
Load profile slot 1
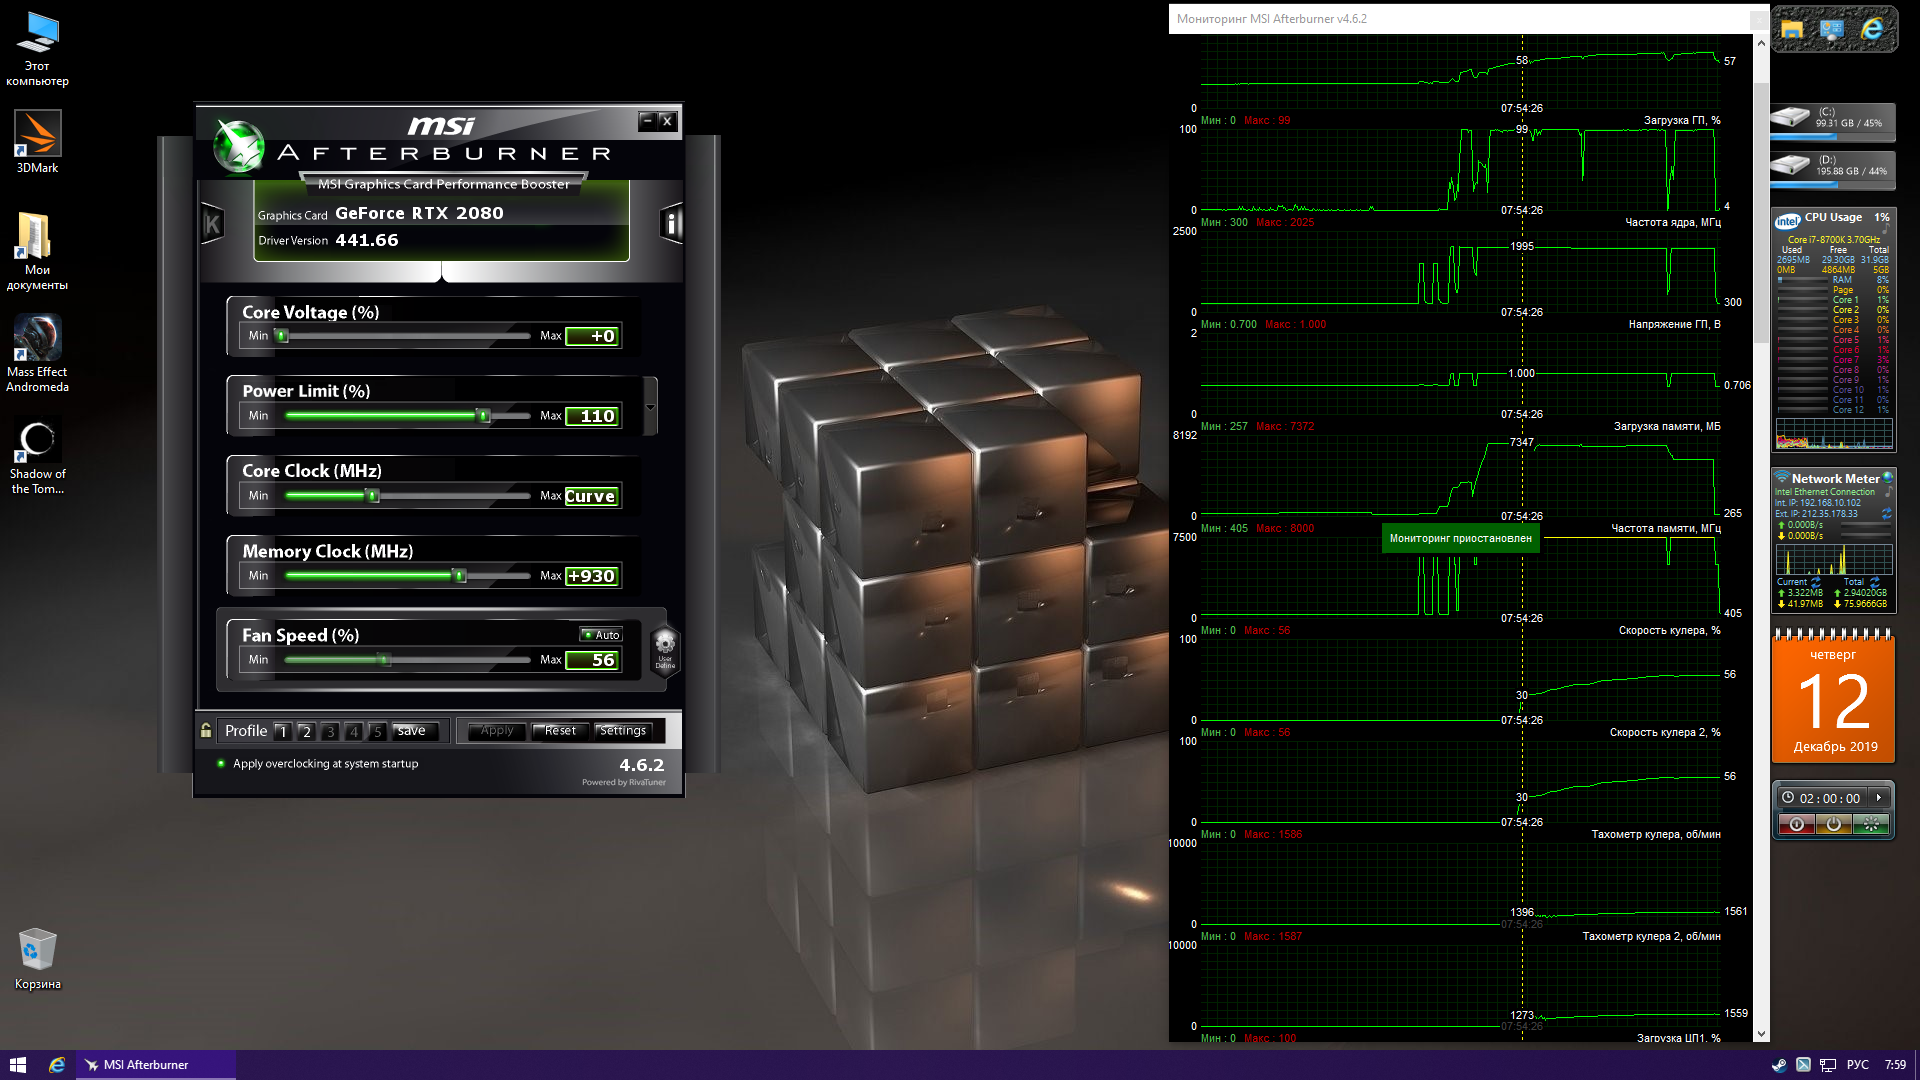pos(283,732)
